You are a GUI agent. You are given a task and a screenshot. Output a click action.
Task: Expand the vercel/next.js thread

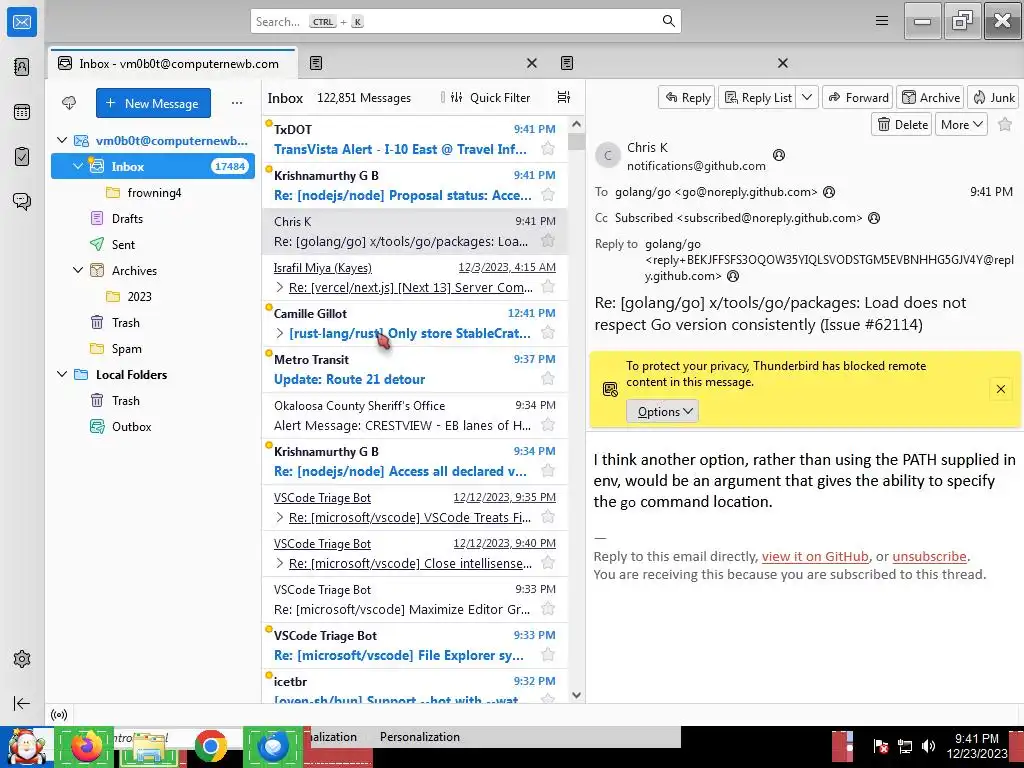(280, 287)
